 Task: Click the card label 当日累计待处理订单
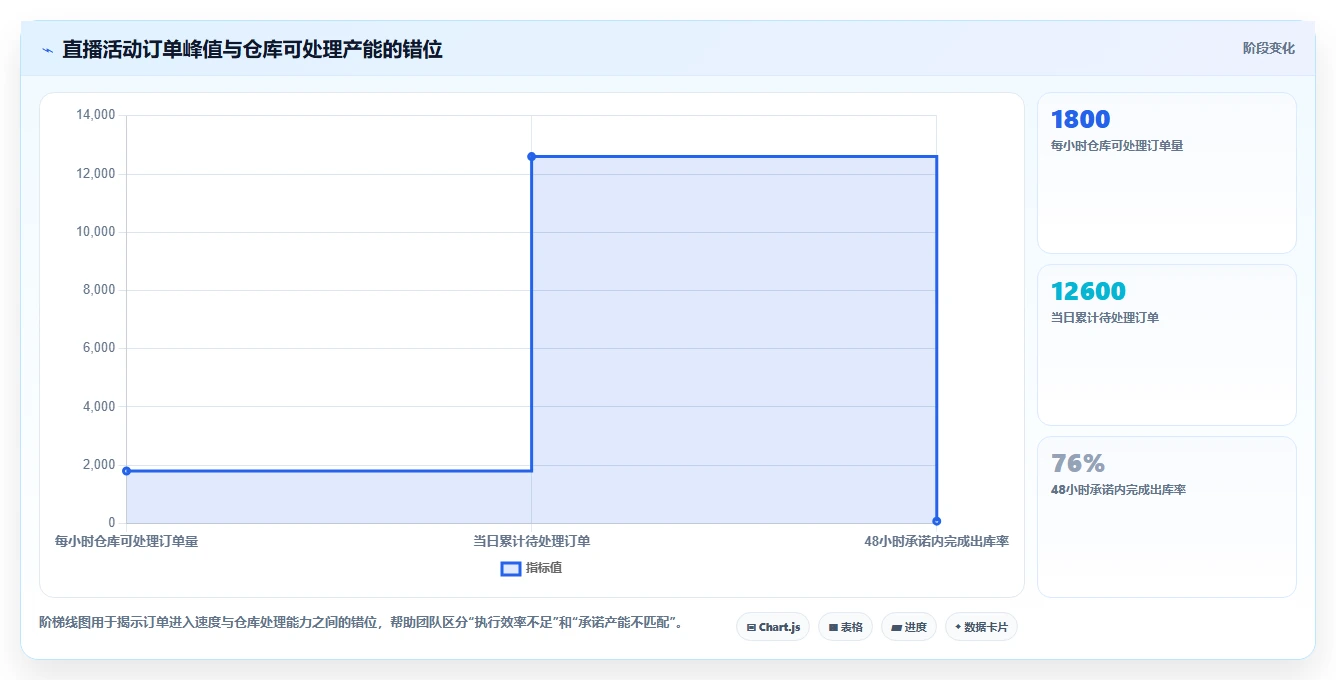click(1105, 318)
